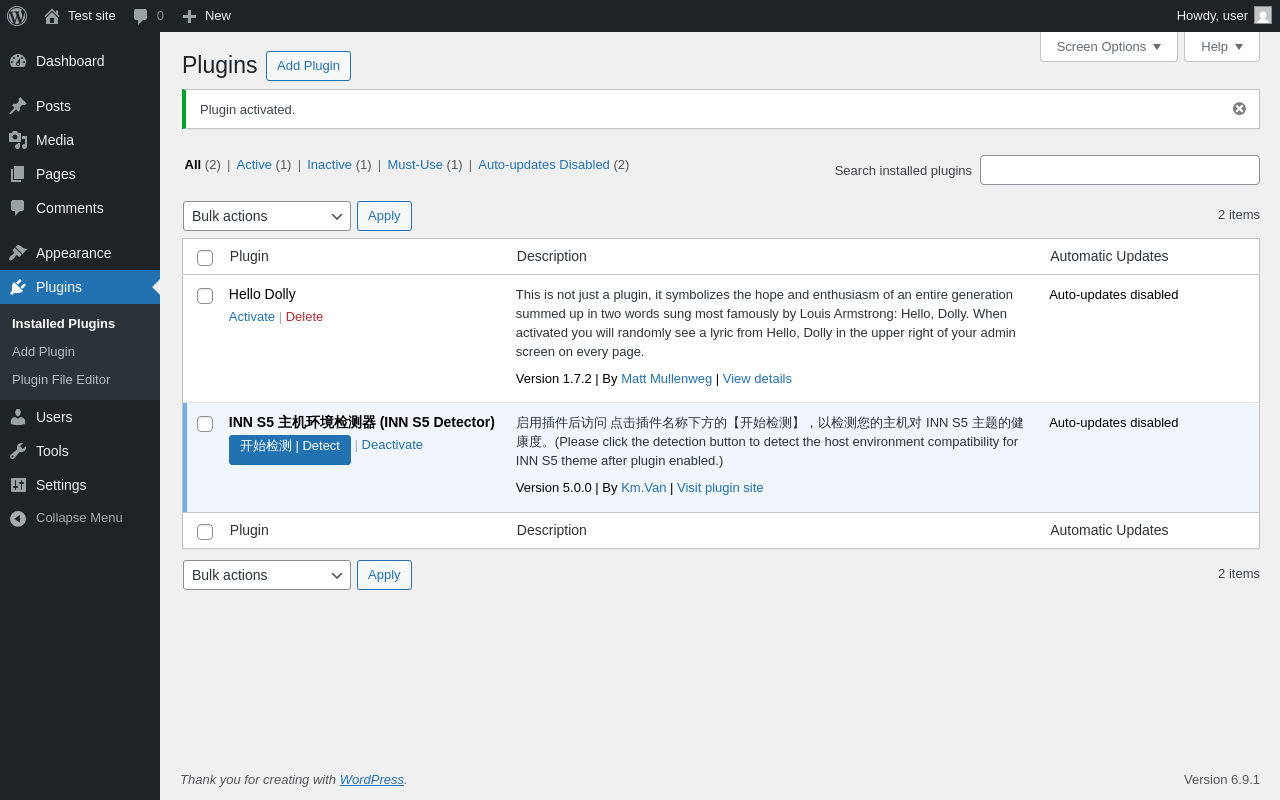This screenshot has width=1280, height=800.
Task: Click Howdy, user account menu
Action: [1223, 16]
